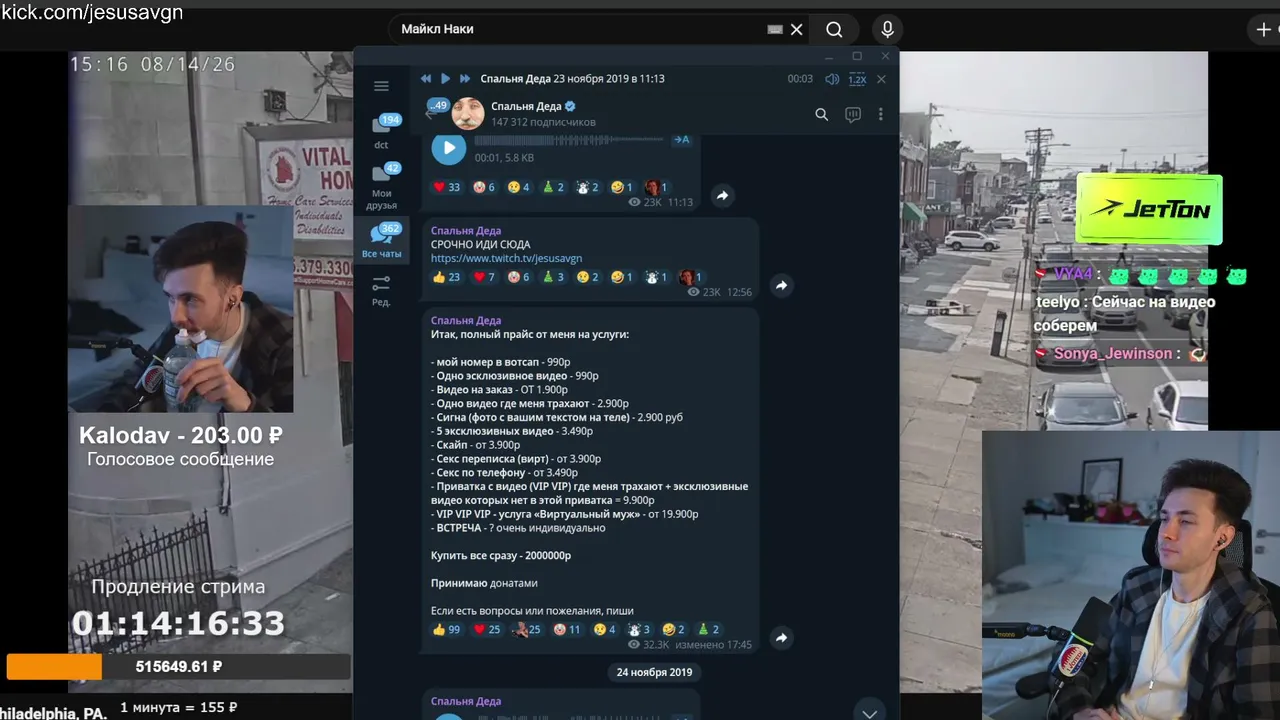Skip to next voice message in player
The image size is (1280, 720).
pyautogui.click(x=464, y=79)
